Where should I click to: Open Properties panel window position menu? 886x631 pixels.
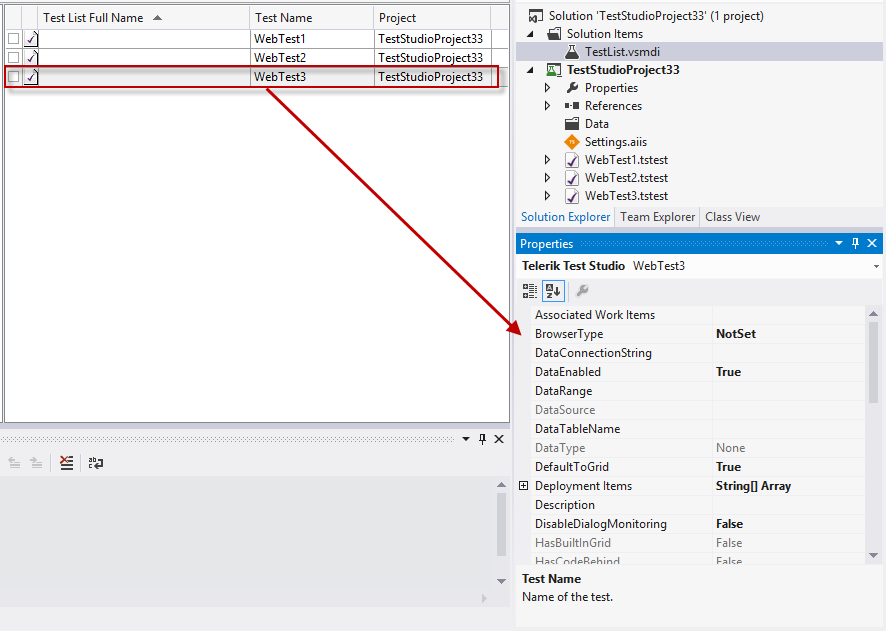[839, 243]
